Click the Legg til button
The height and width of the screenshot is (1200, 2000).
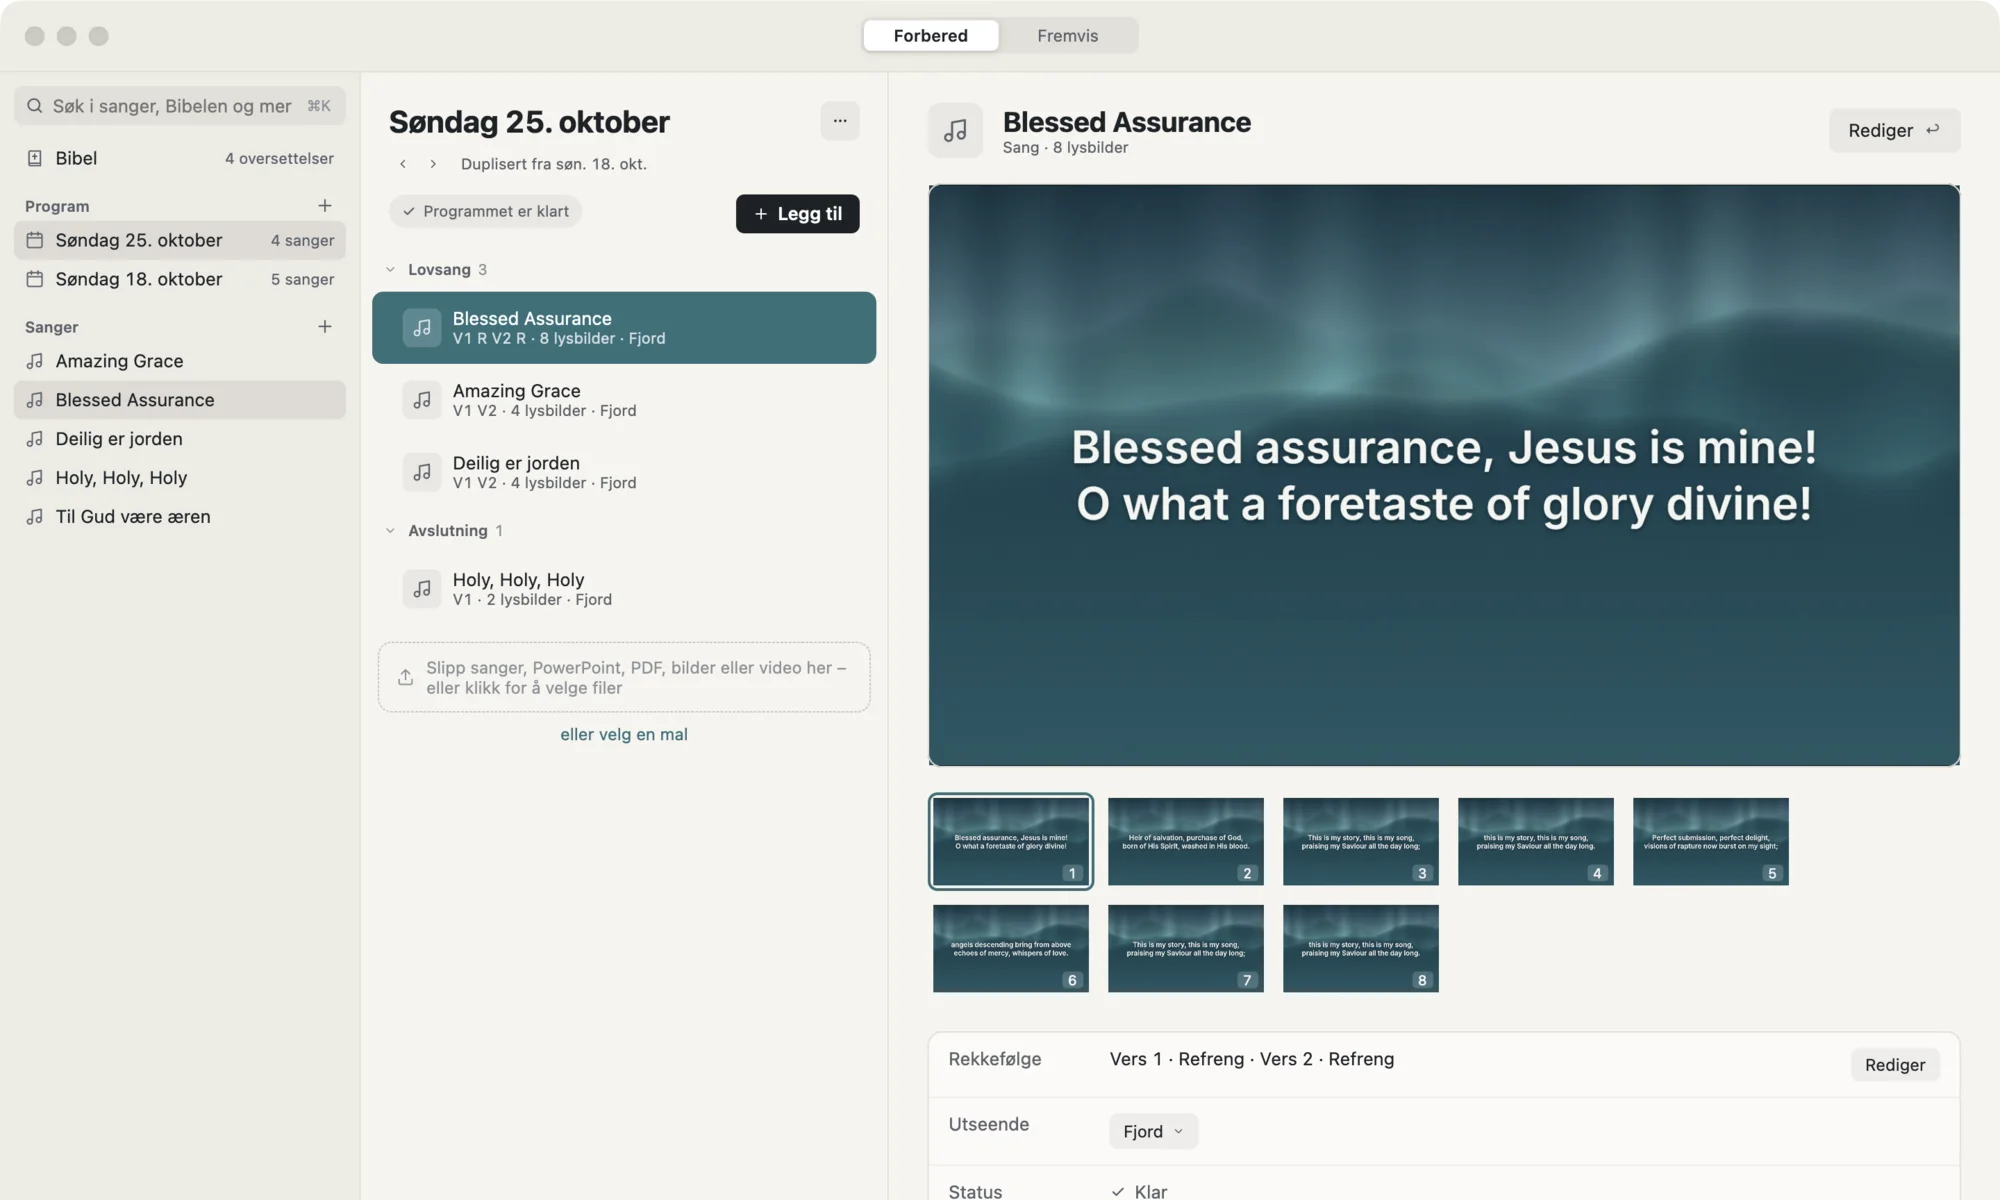pos(798,213)
